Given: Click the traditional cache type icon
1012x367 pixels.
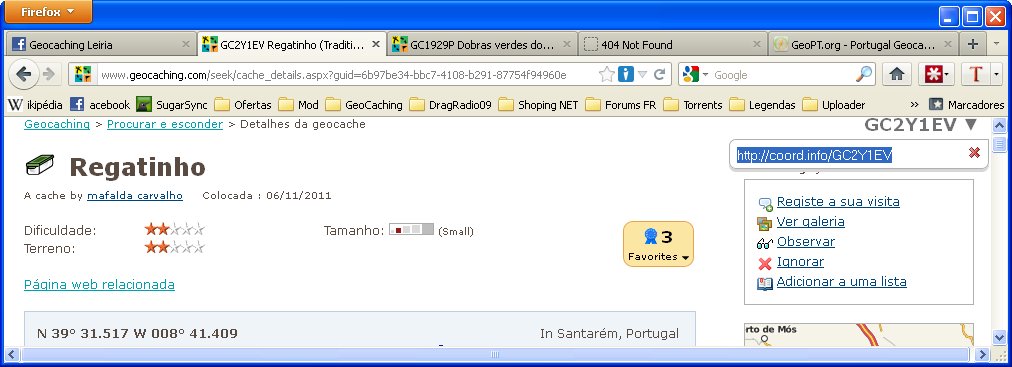Looking at the screenshot, I should click(40, 165).
